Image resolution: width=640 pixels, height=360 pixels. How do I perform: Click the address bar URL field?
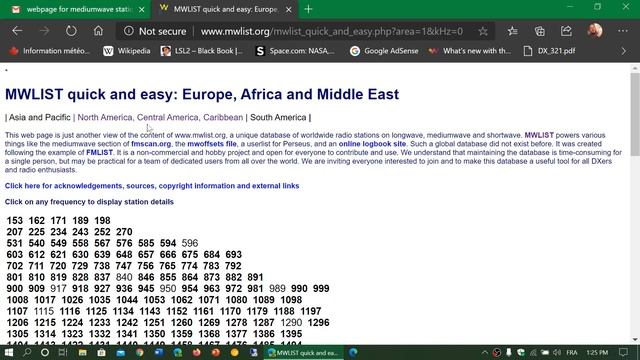coord(331,31)
